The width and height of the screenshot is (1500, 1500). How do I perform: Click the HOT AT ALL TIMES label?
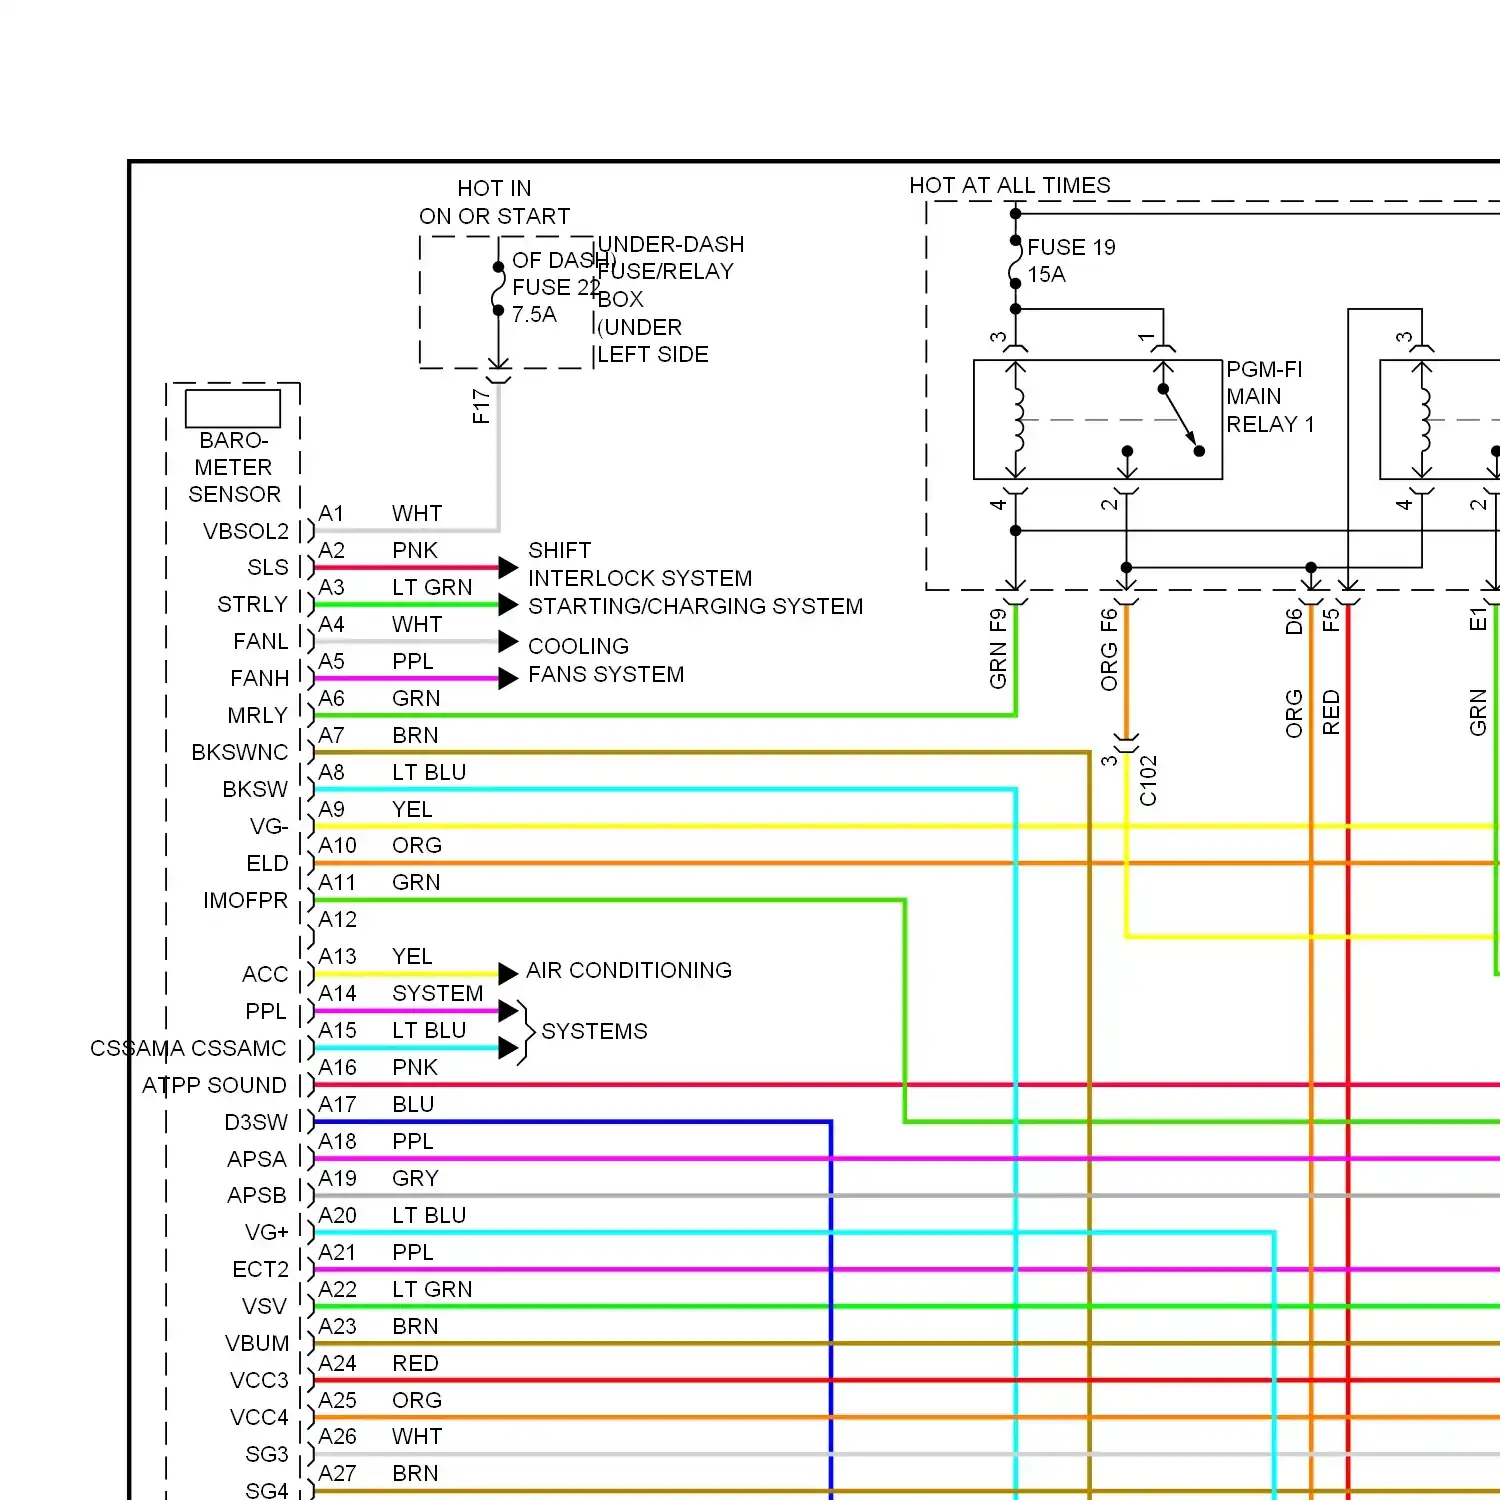pos(1009,185)
